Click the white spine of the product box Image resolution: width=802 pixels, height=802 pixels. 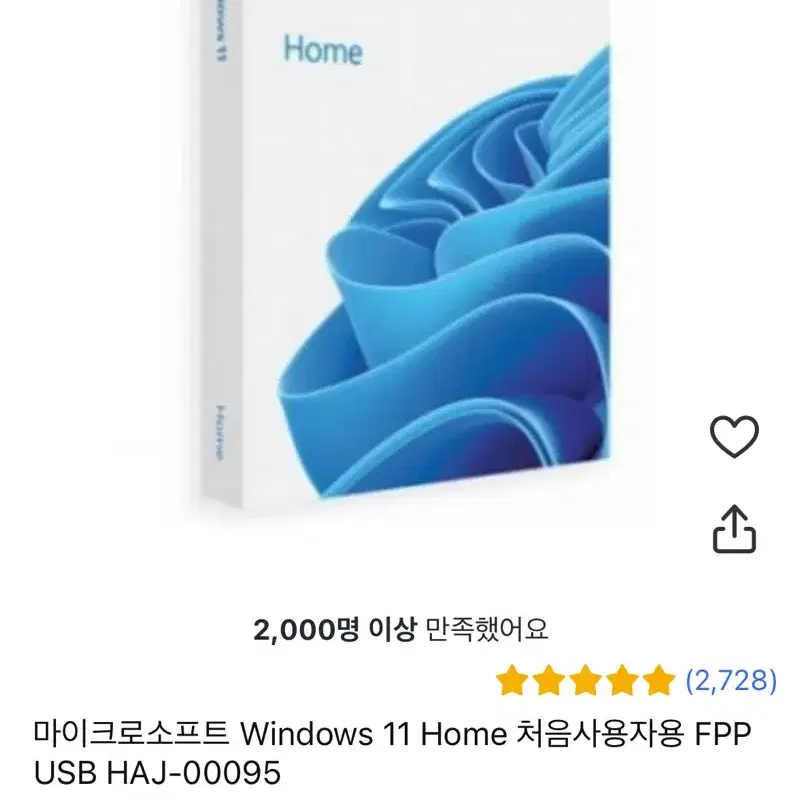[x=221, y=251]
